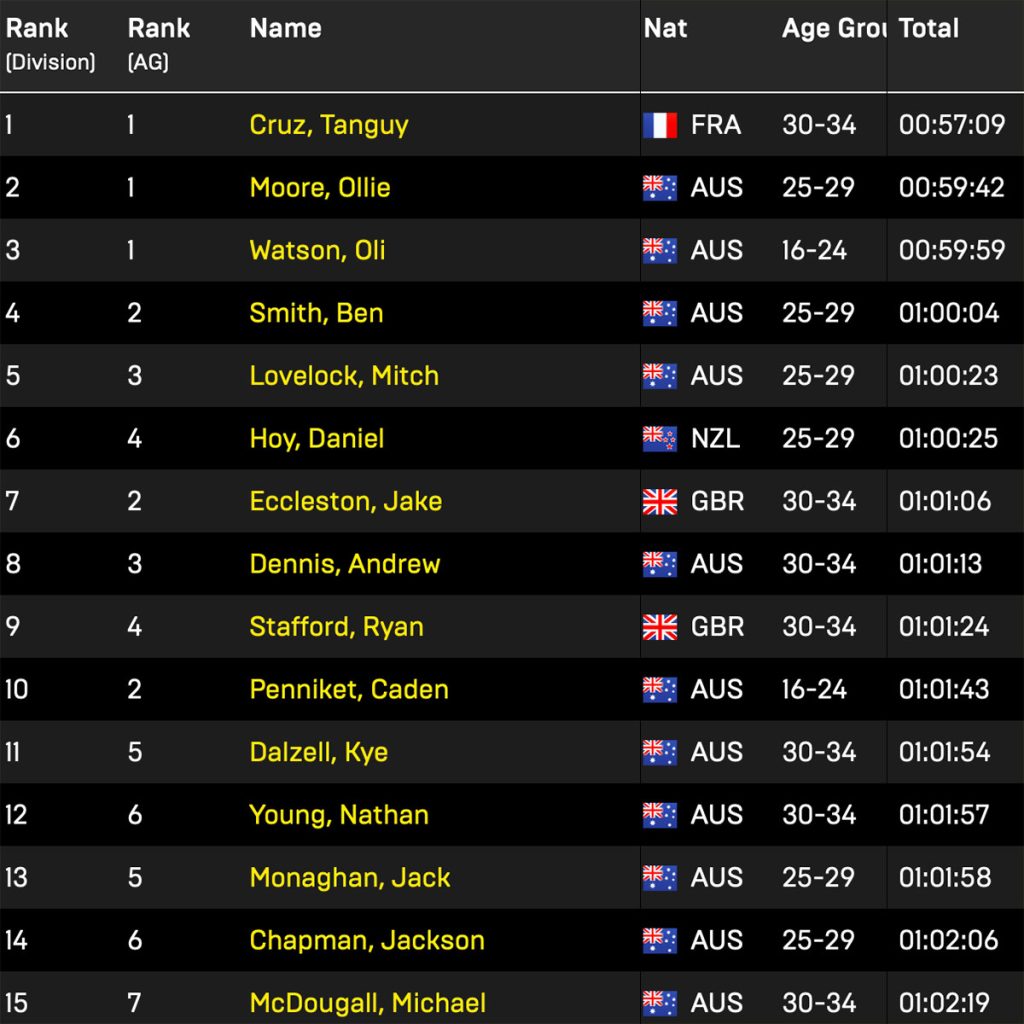Click the British flag in Jake Eccleston's row
This screenshot has width=1024, height=1024.
[660, 501]
